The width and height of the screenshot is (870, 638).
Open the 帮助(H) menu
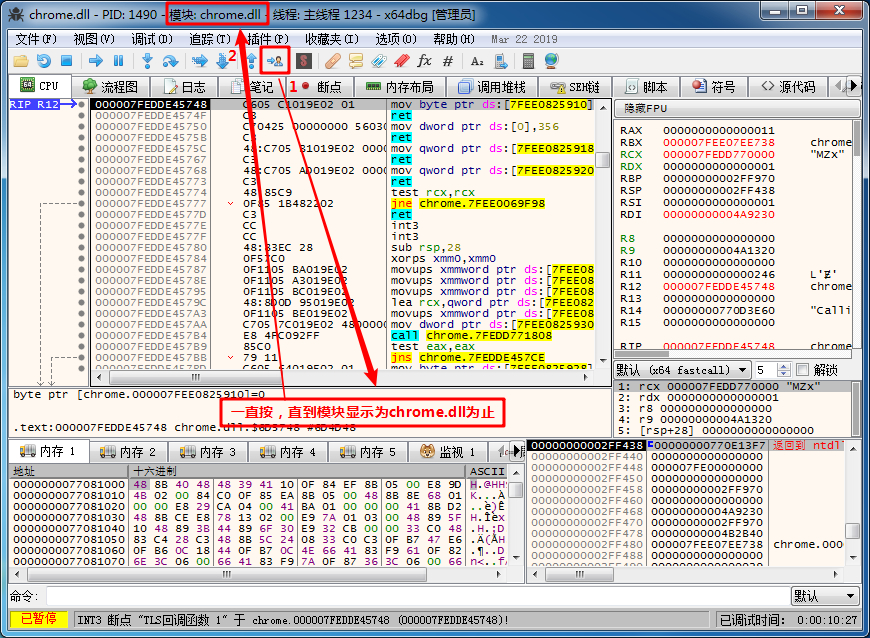453,39
